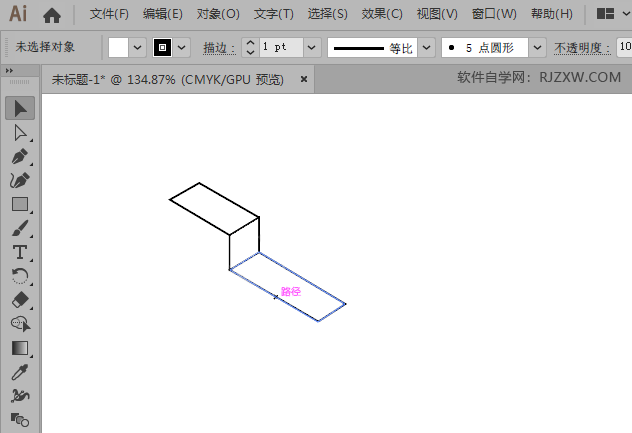
Task: Close the 未标题-1* document tab
Action: point(304,79)
